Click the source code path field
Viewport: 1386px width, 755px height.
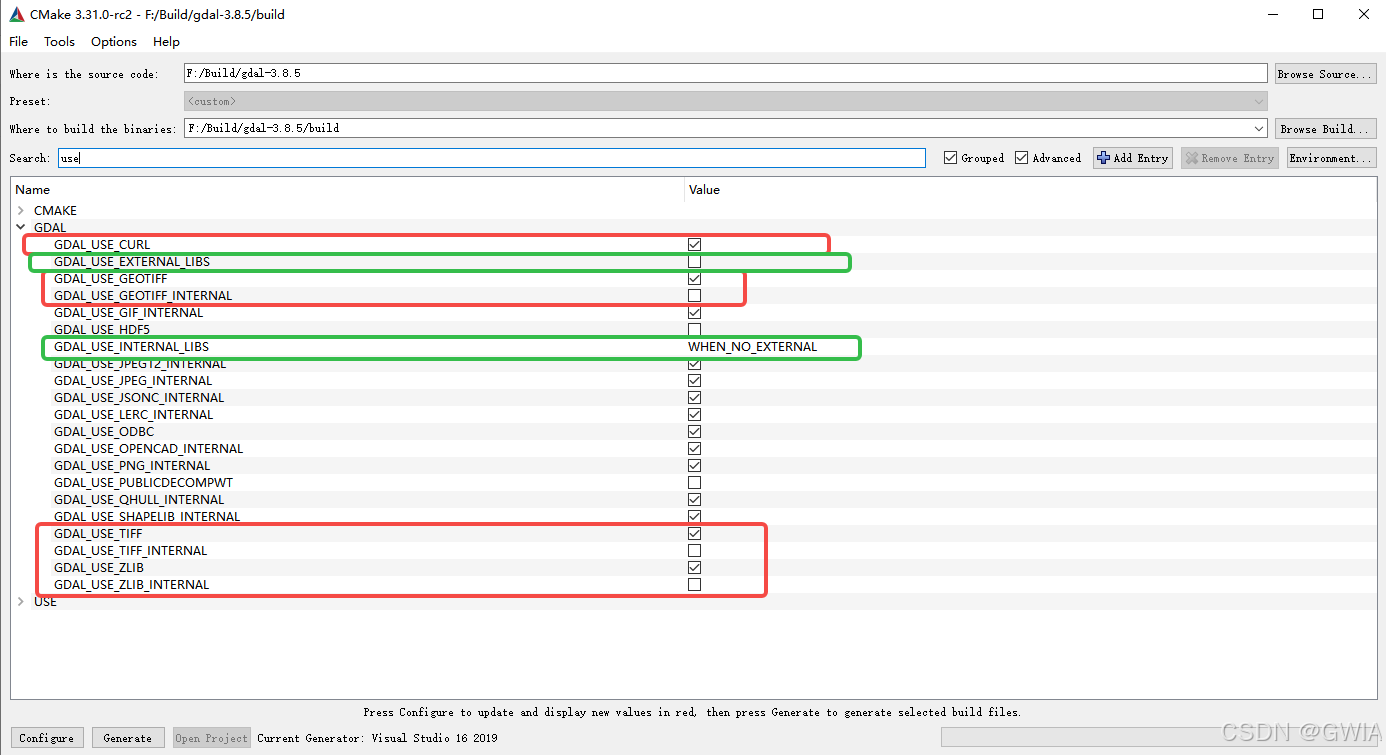(x=726, y=74)
